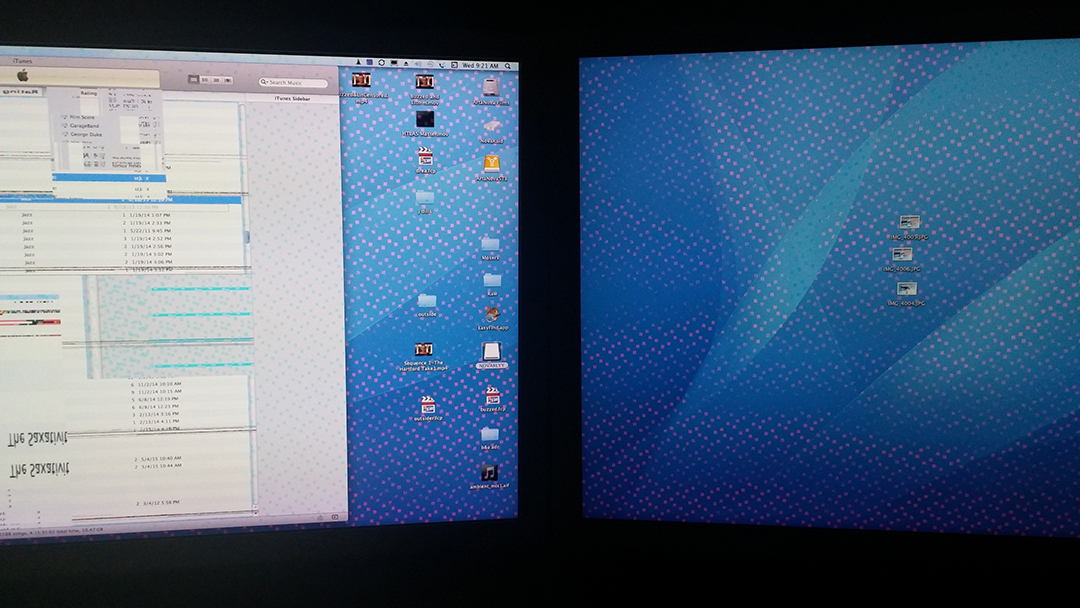Open the NovaRaid drive icon
The height and width of the screenshot is (608, 1080).
pyautogui.click(x=492, y=127)
